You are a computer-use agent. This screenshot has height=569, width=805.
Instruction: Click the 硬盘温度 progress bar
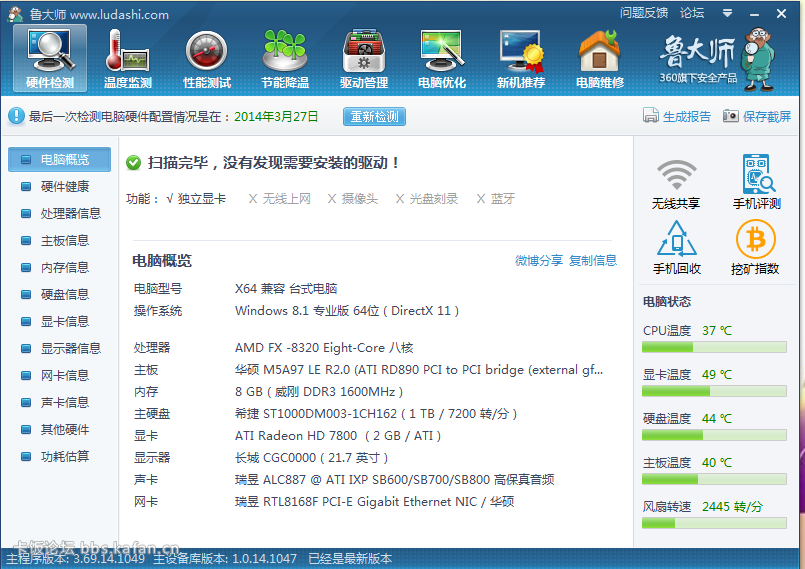click(714, 435)
